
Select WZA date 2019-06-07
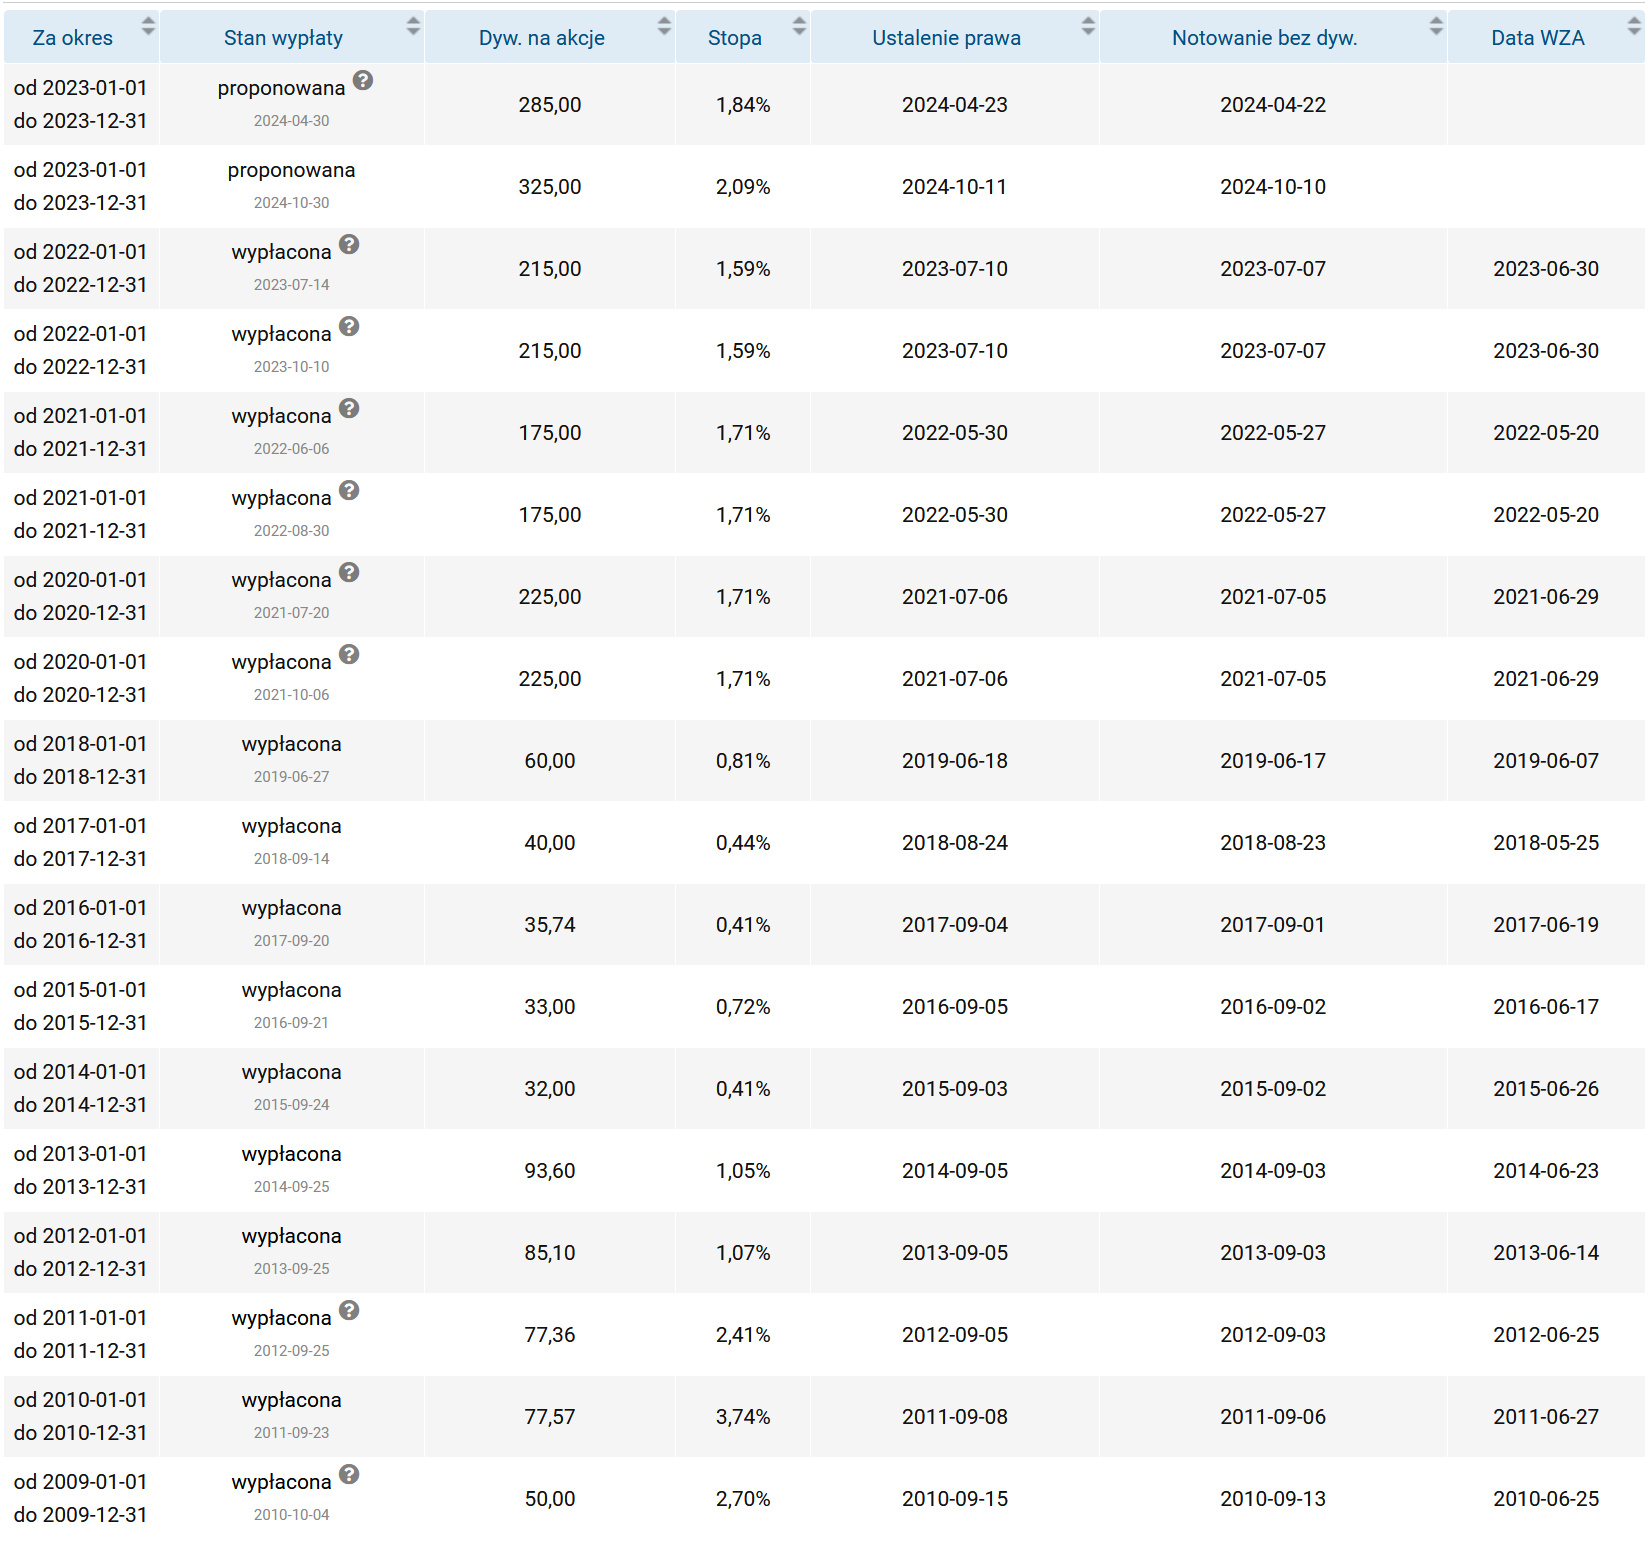pos(1546,761)
